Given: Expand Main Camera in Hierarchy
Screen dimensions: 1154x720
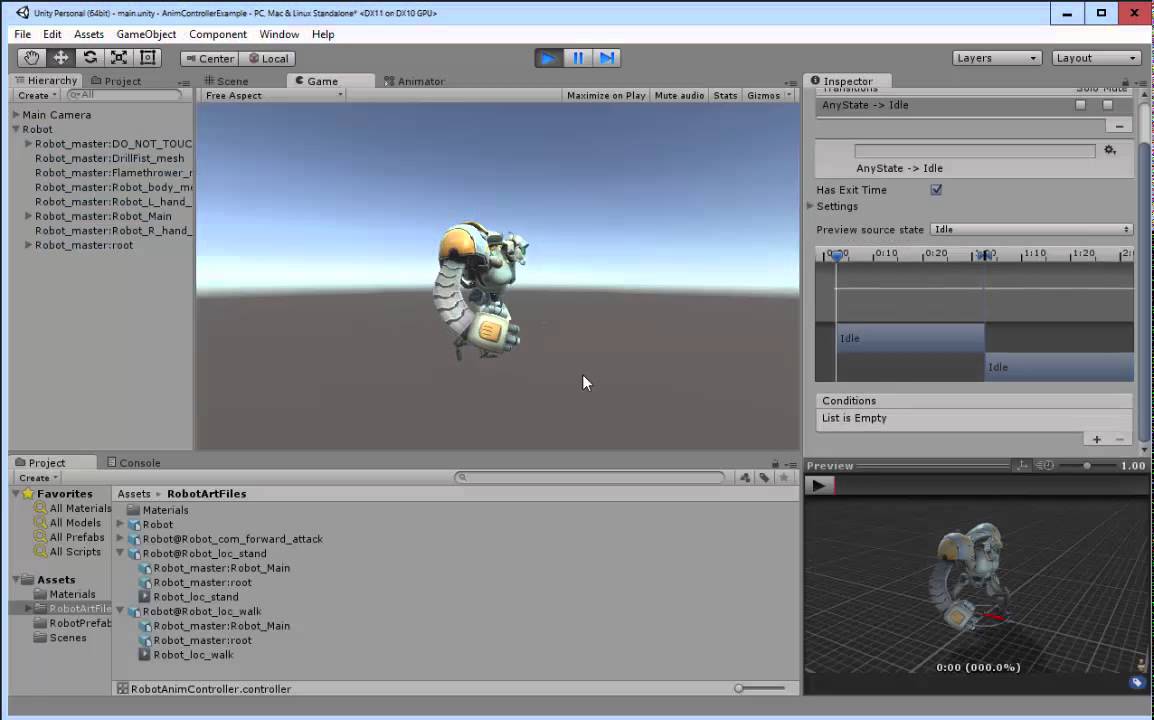Looking at the screenshot, I should pos(16,115).
